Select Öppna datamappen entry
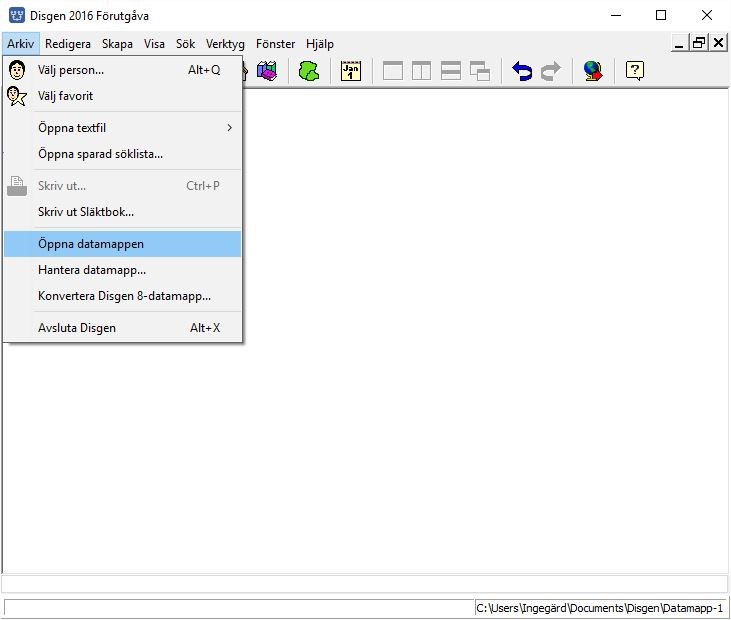 (x=123, y=244)
